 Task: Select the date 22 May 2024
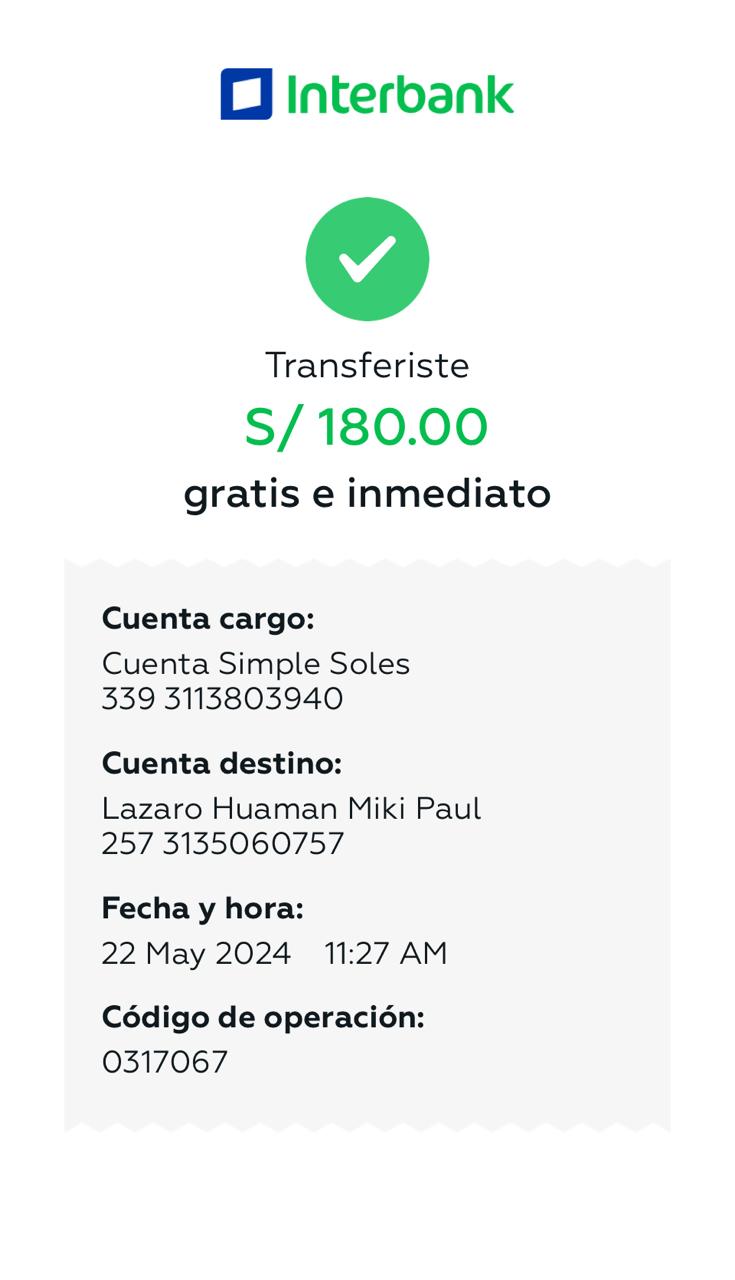click(196, 954)
